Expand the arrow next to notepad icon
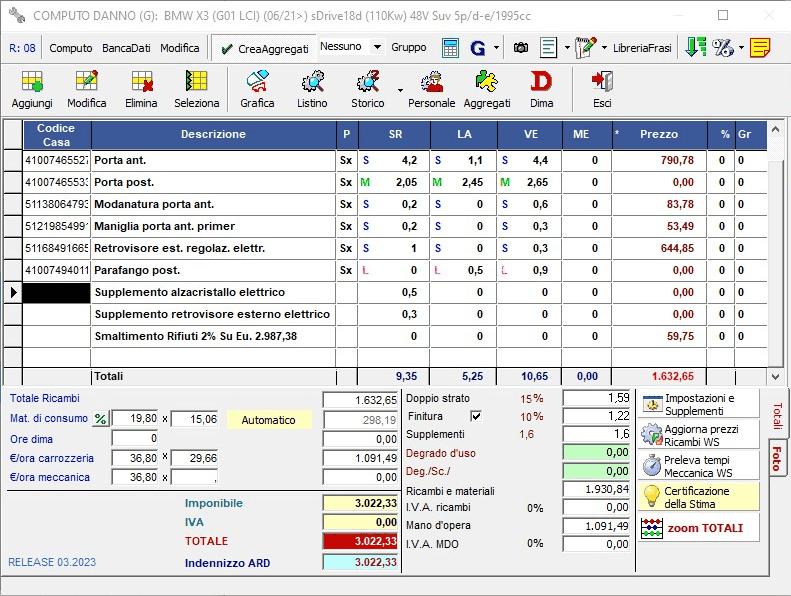 click(604, 48)
